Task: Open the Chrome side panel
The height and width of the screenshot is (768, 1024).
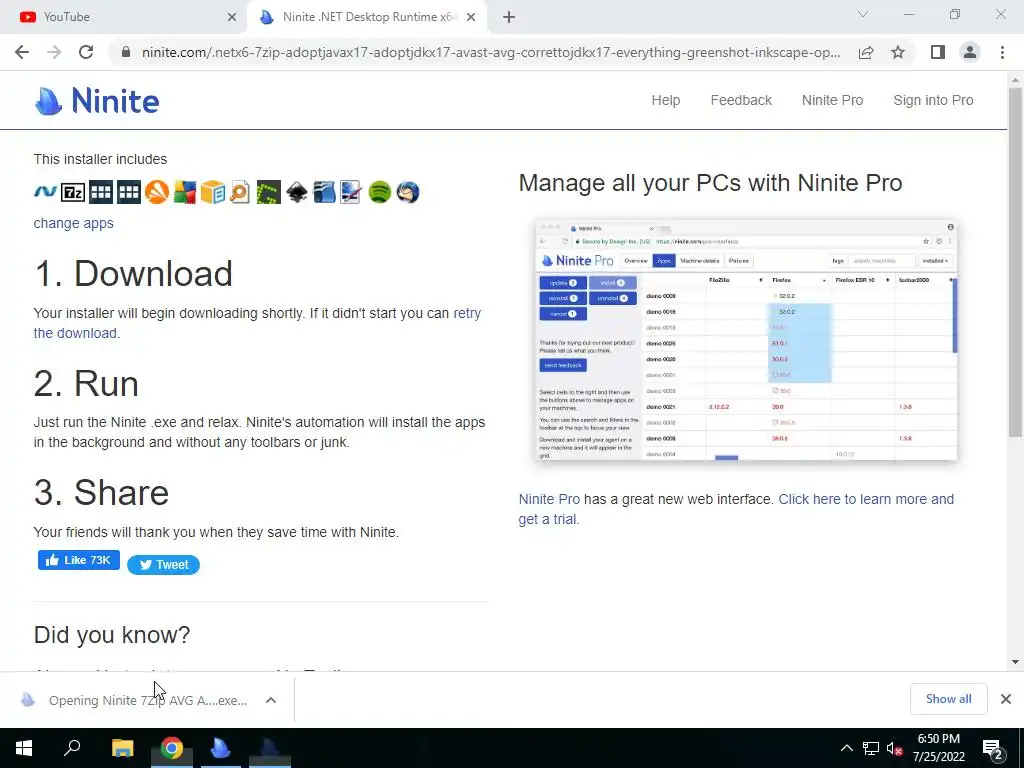Action: click(938, 52)
